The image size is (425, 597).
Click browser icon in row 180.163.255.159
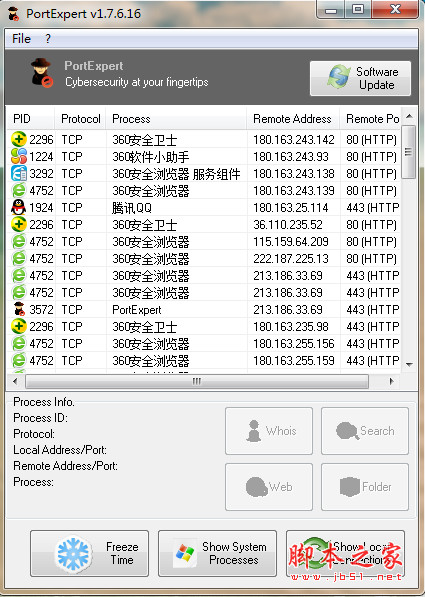(19, 360)
